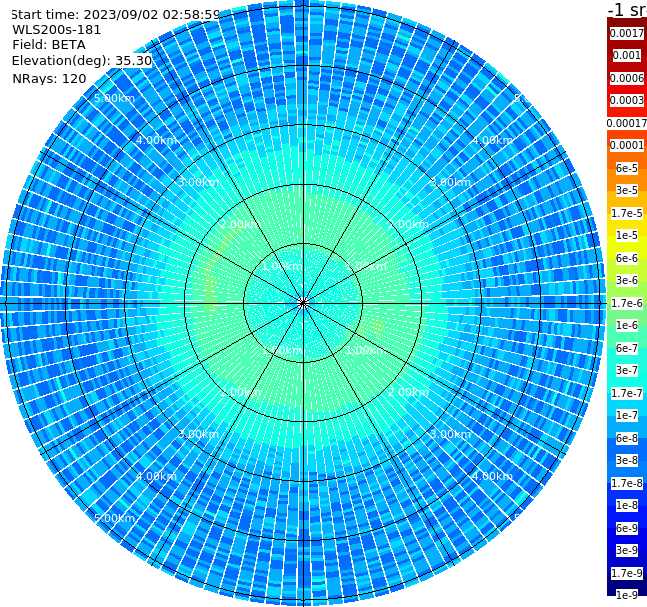Select the 1e-5 colorbar label
Screen dimensions: 647x607
(x=627, y=235)
